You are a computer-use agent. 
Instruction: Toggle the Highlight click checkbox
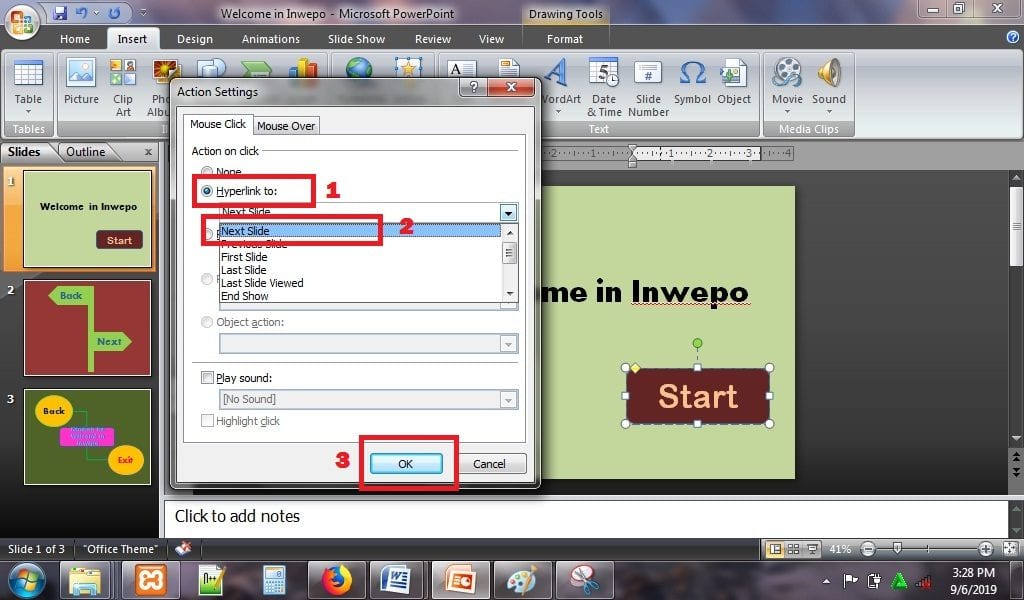(x=208, y=420)
